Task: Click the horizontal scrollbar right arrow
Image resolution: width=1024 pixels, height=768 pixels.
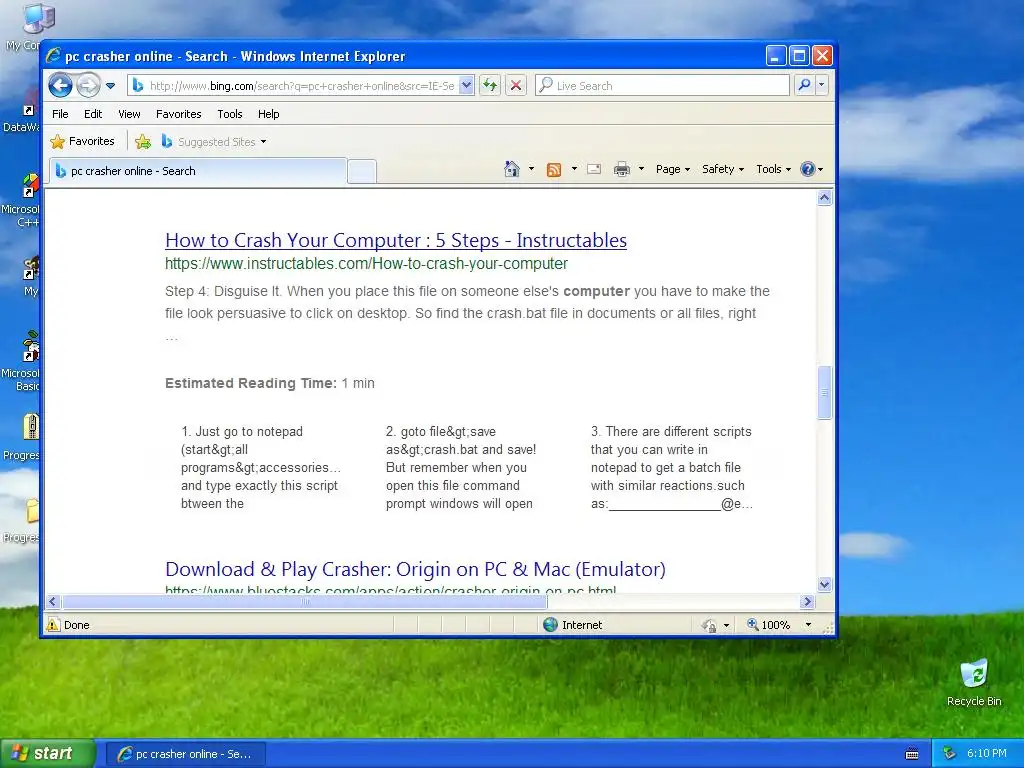Action: pyautogui.click(x=808, y=601)
